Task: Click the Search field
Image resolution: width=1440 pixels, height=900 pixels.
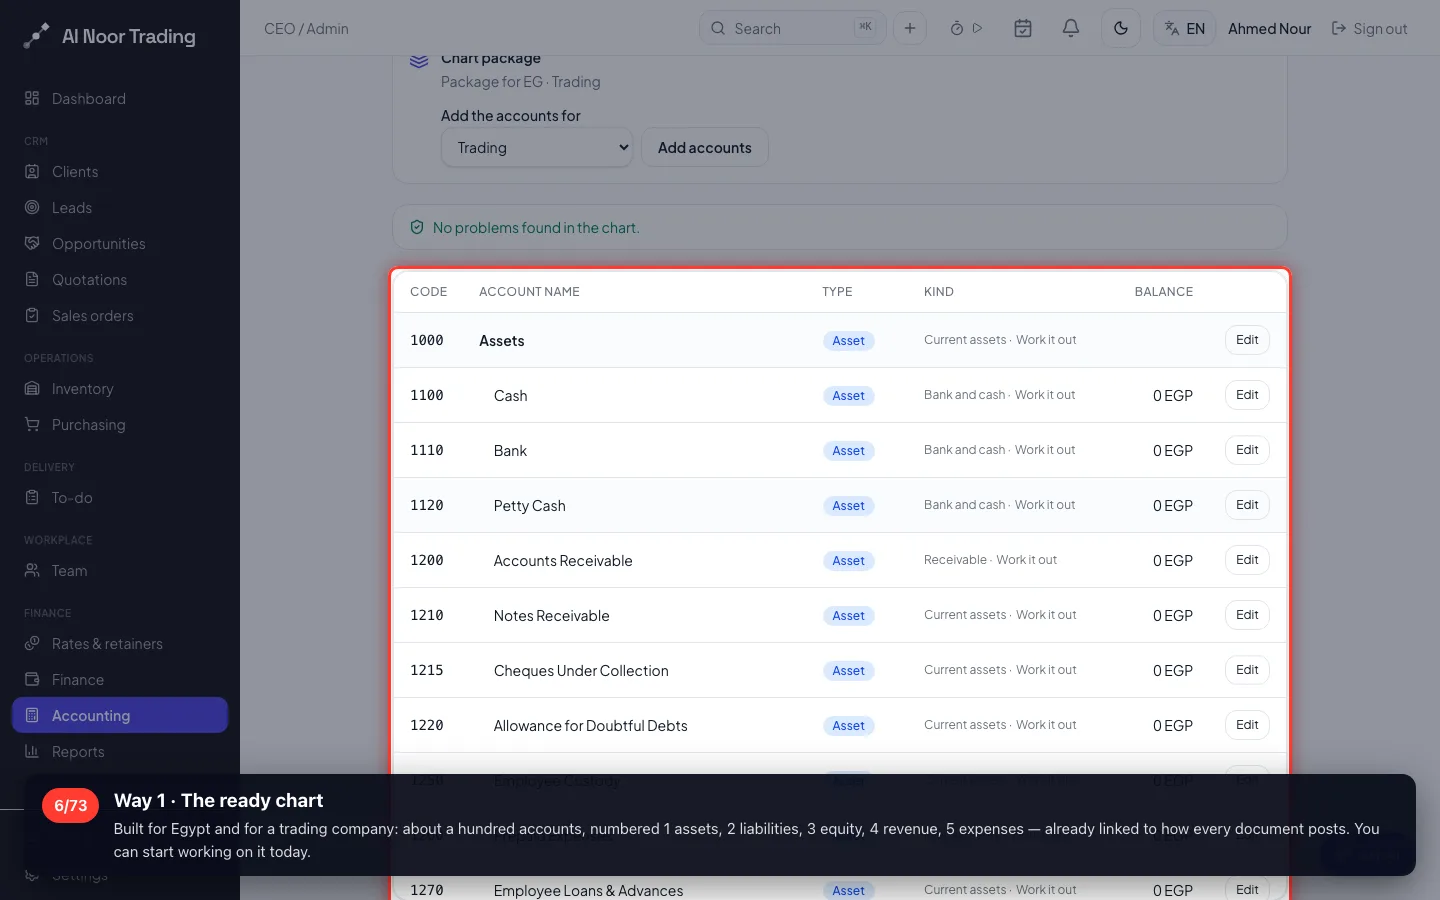Action: point(792,28)
